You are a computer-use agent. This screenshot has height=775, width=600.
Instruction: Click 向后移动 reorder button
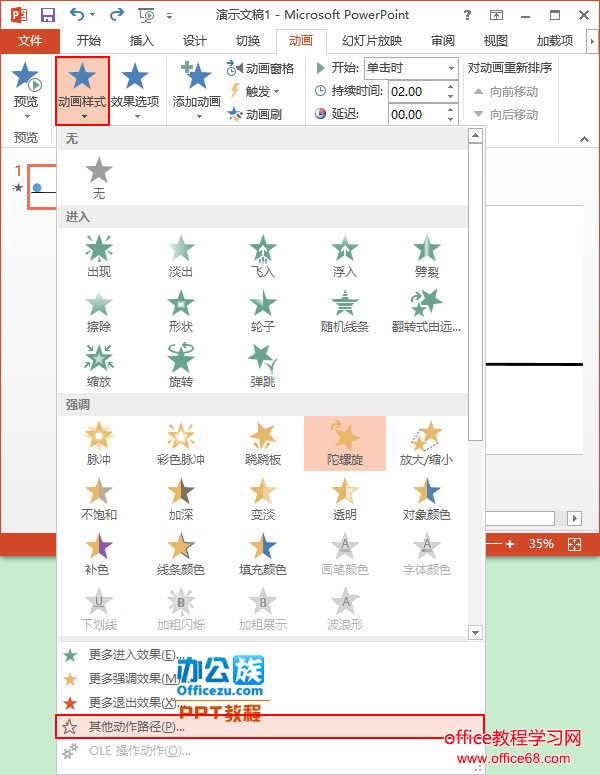coord(506,115)
